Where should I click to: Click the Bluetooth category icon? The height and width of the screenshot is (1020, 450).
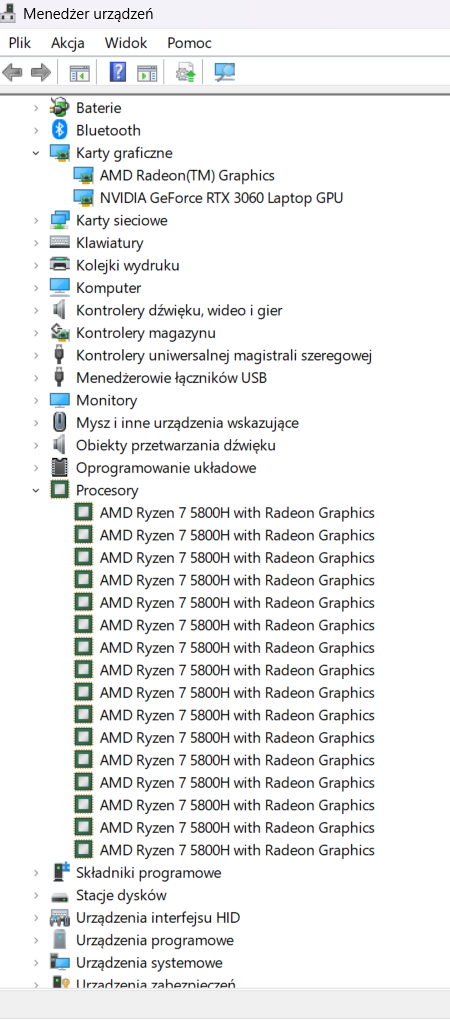coord(60,130)
